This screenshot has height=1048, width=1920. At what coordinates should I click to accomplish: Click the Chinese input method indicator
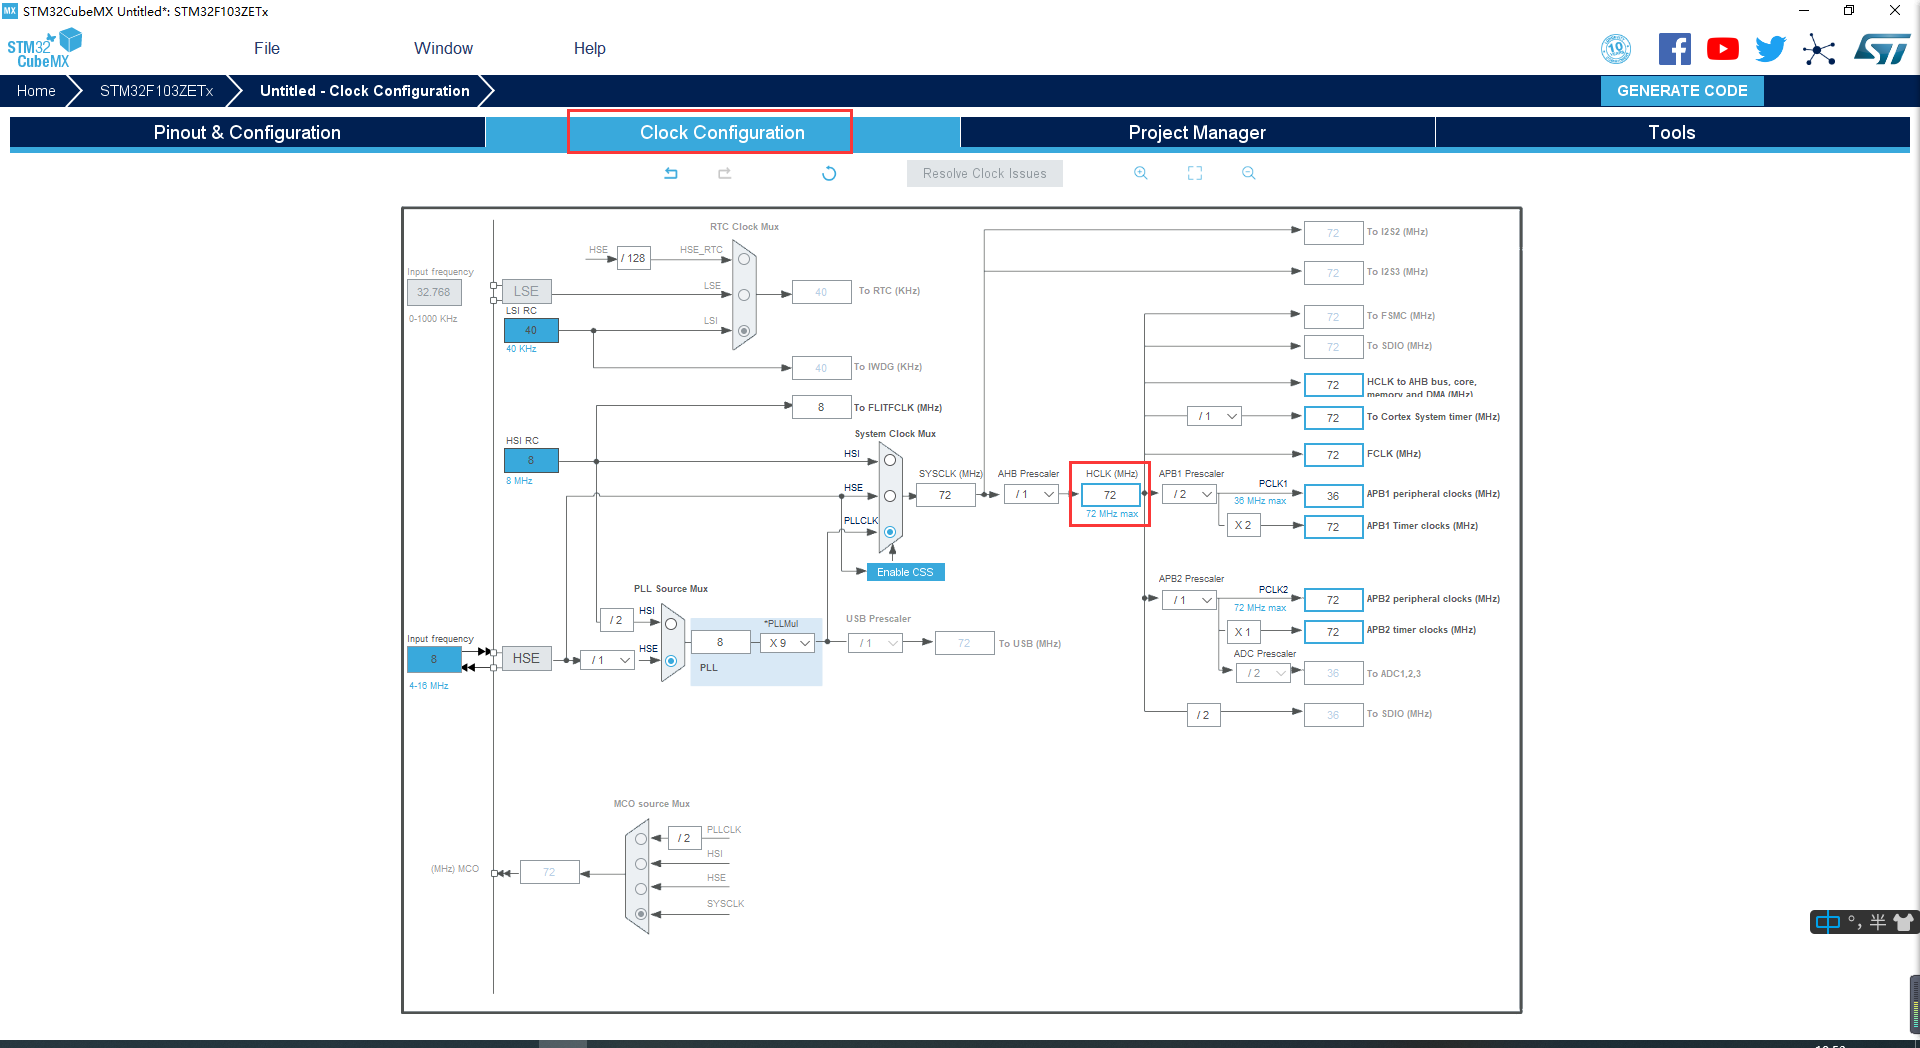coord(1828,922)
